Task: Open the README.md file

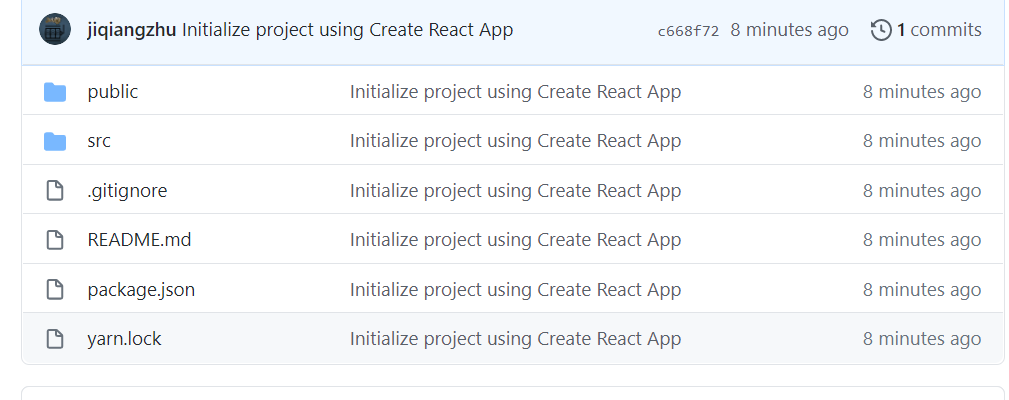Action: pyautogui.click(x=139, y=240)
